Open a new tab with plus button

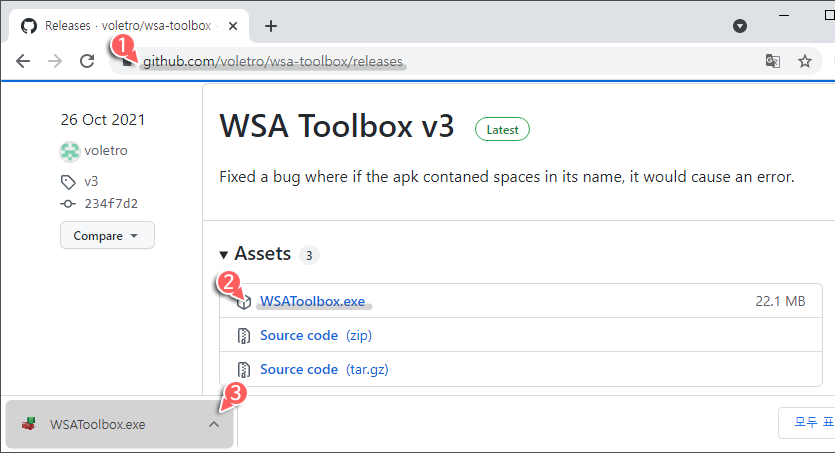click(x=271, y=26)
